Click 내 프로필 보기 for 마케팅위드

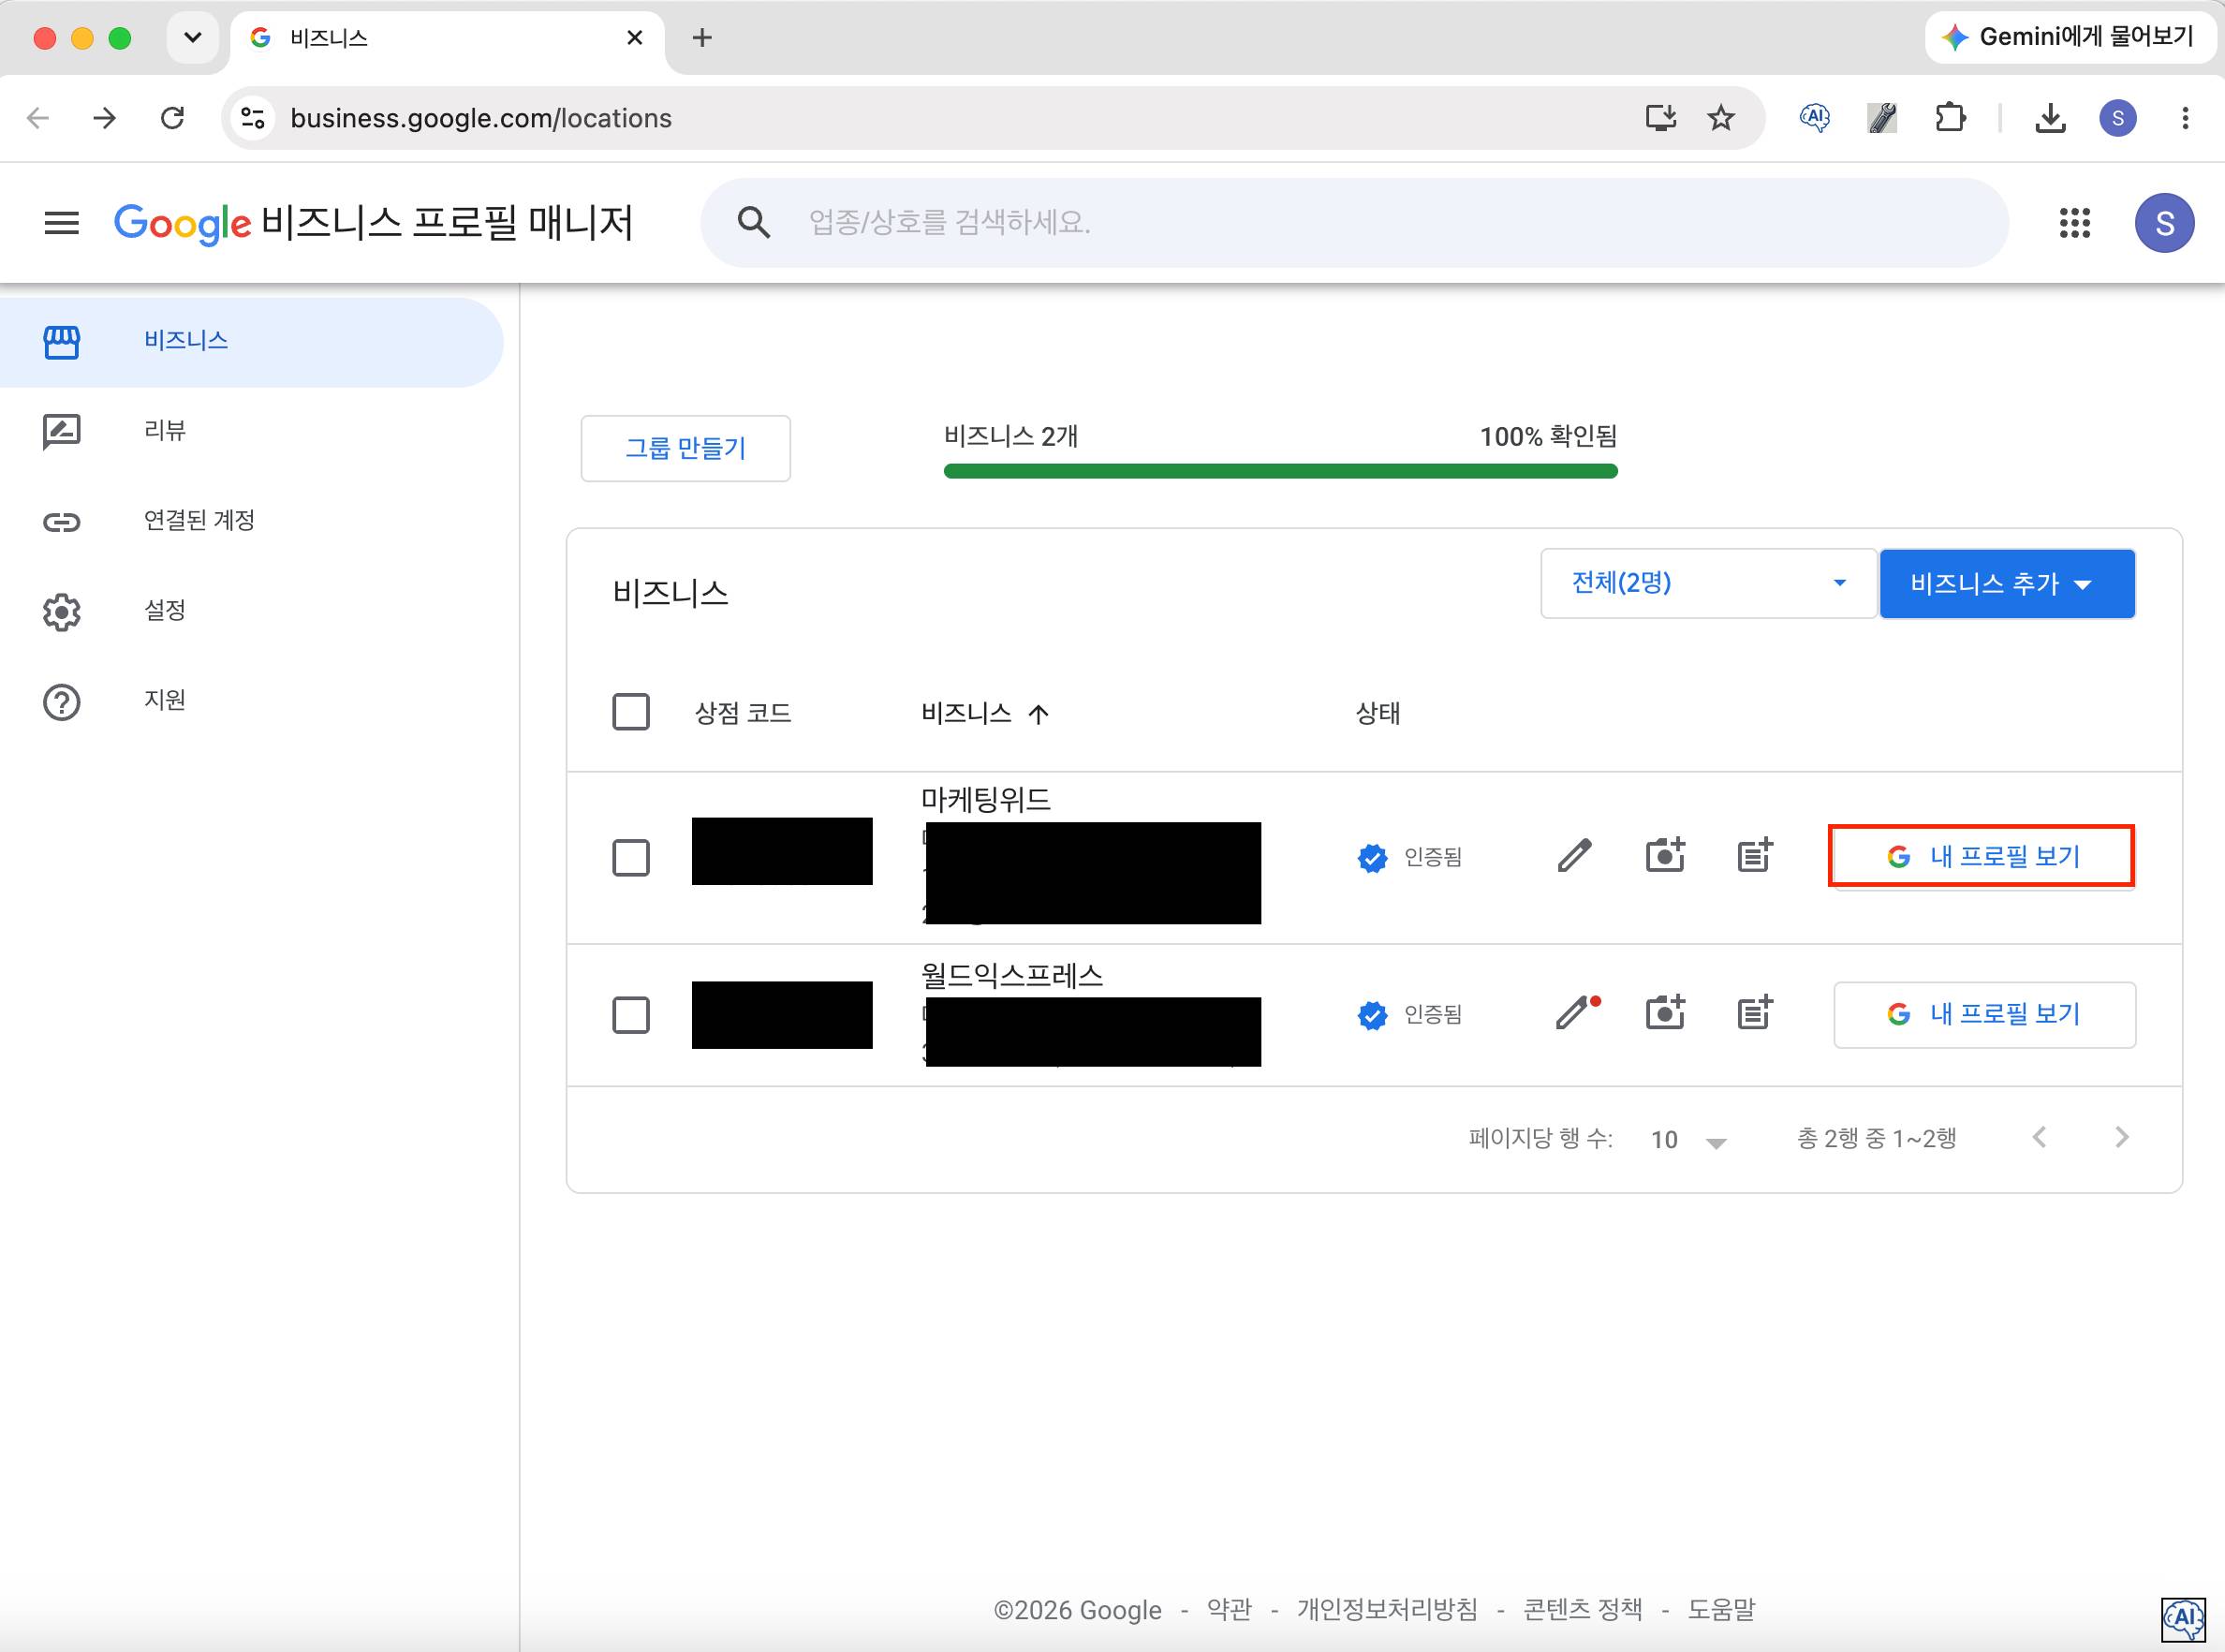click(x=1984, y=856)
